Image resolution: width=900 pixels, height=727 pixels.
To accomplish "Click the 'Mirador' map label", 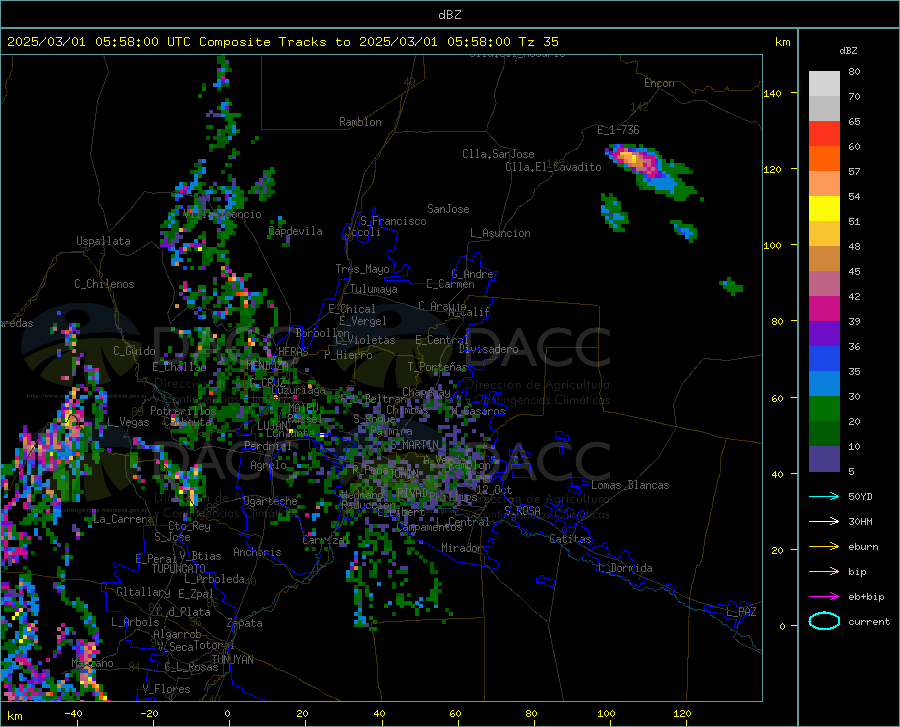I will tap(461, 548).
